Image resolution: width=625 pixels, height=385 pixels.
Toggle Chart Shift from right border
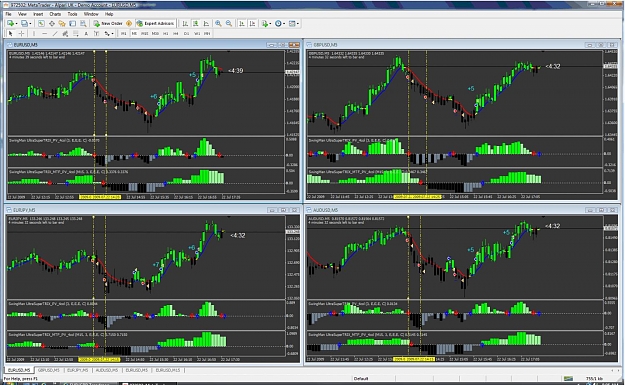252,24
